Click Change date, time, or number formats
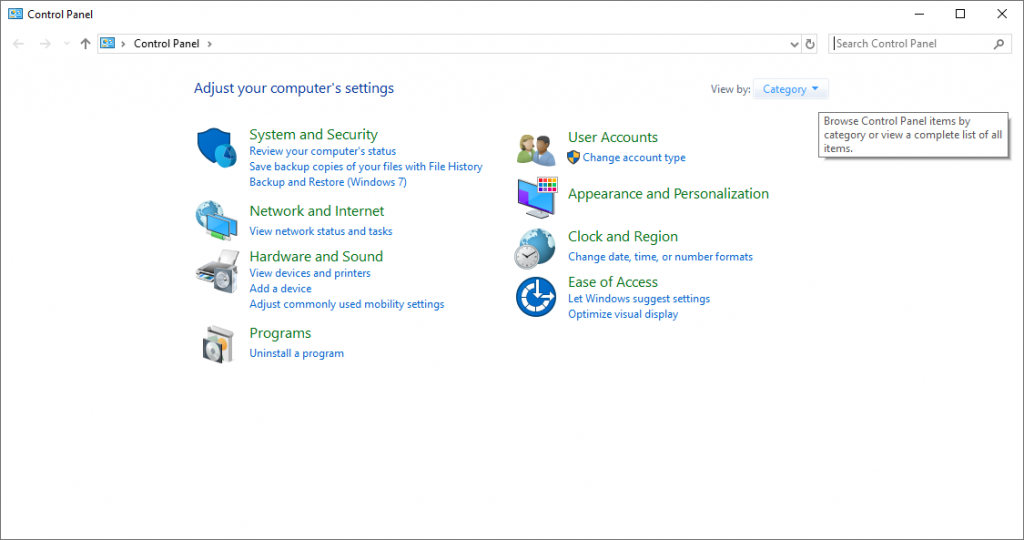 660,257
